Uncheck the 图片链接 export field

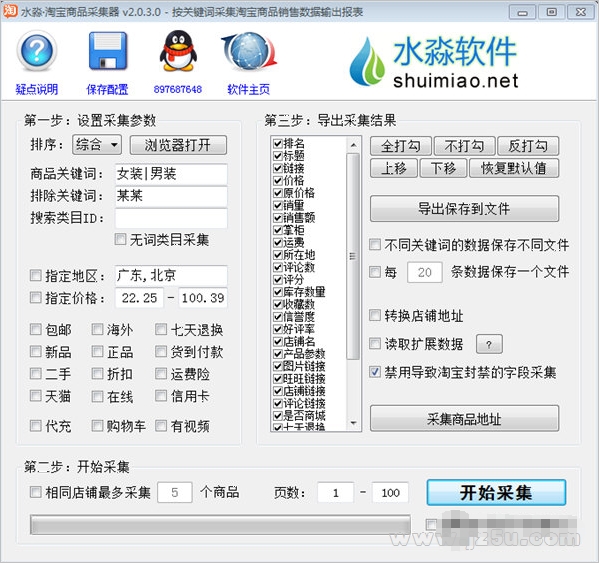pos(278,366)
